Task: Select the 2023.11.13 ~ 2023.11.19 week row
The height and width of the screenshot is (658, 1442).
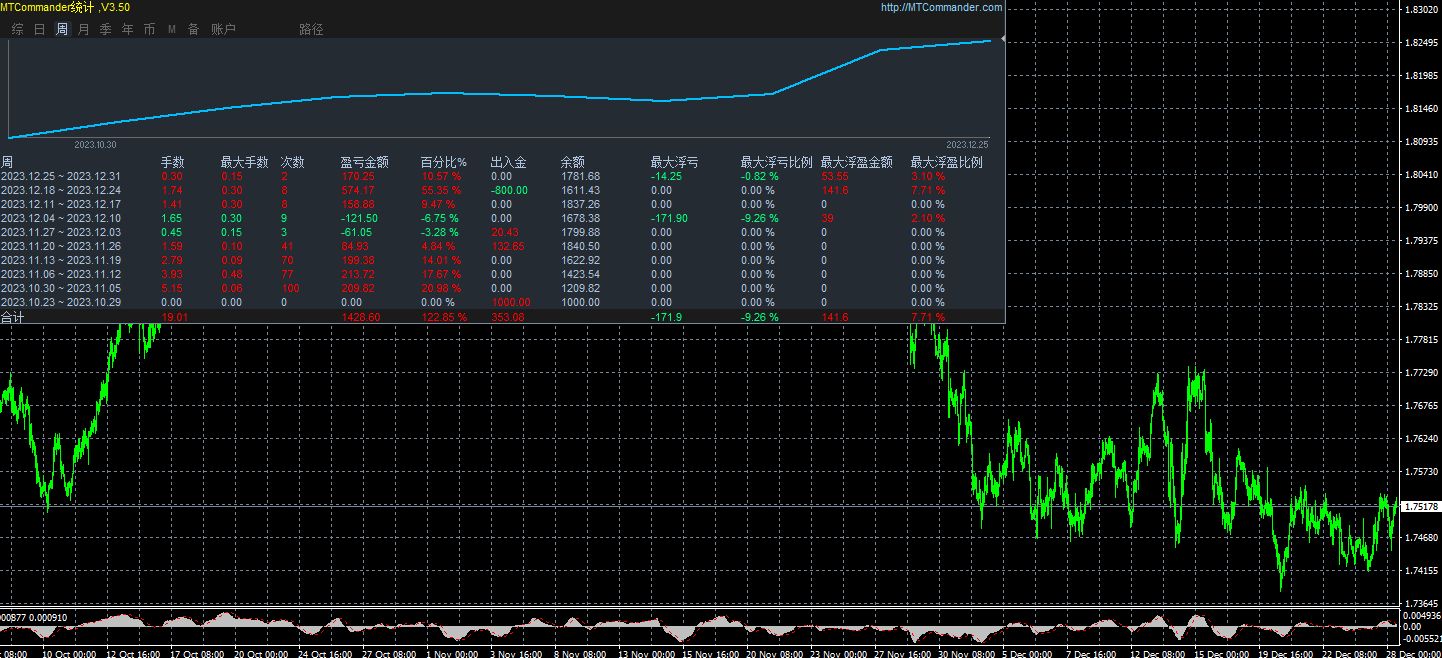Action: [503, 260]
